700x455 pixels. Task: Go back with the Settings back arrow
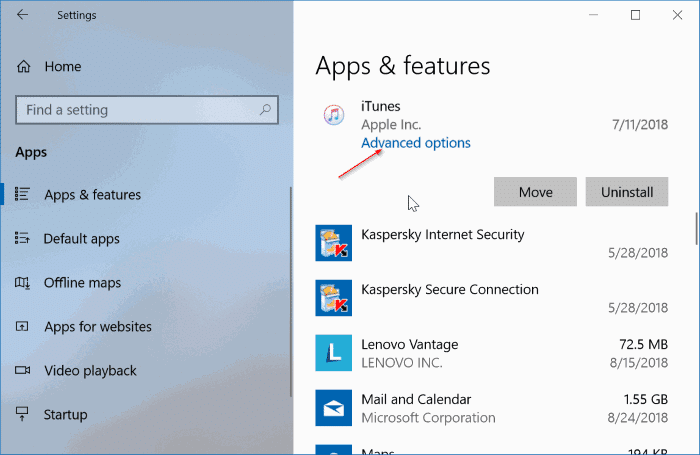pyautogui.click(x=22, y=15)
